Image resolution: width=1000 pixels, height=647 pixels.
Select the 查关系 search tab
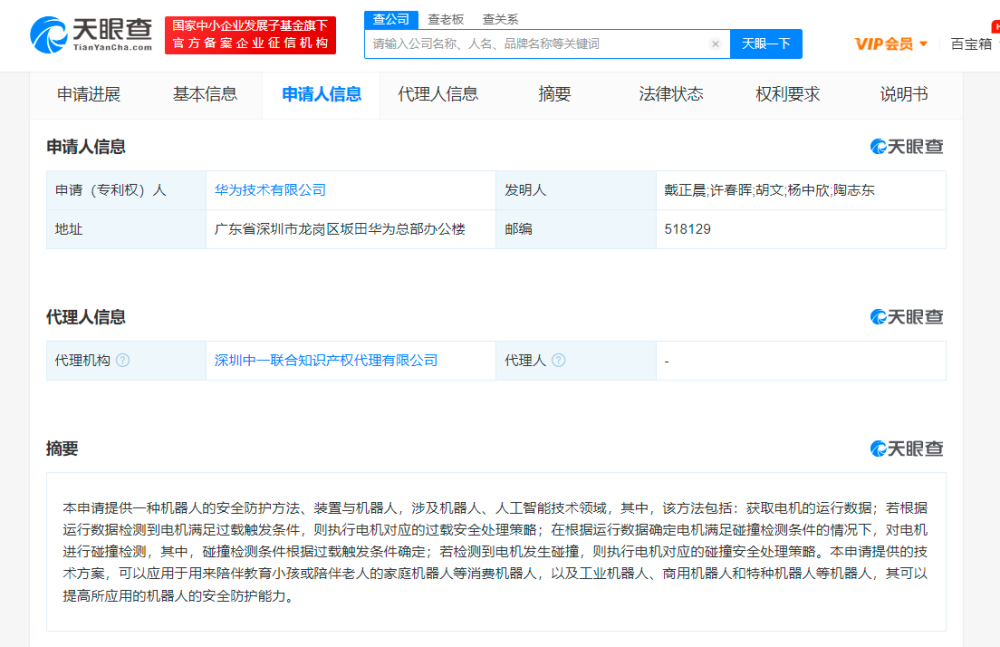(500, 20)
